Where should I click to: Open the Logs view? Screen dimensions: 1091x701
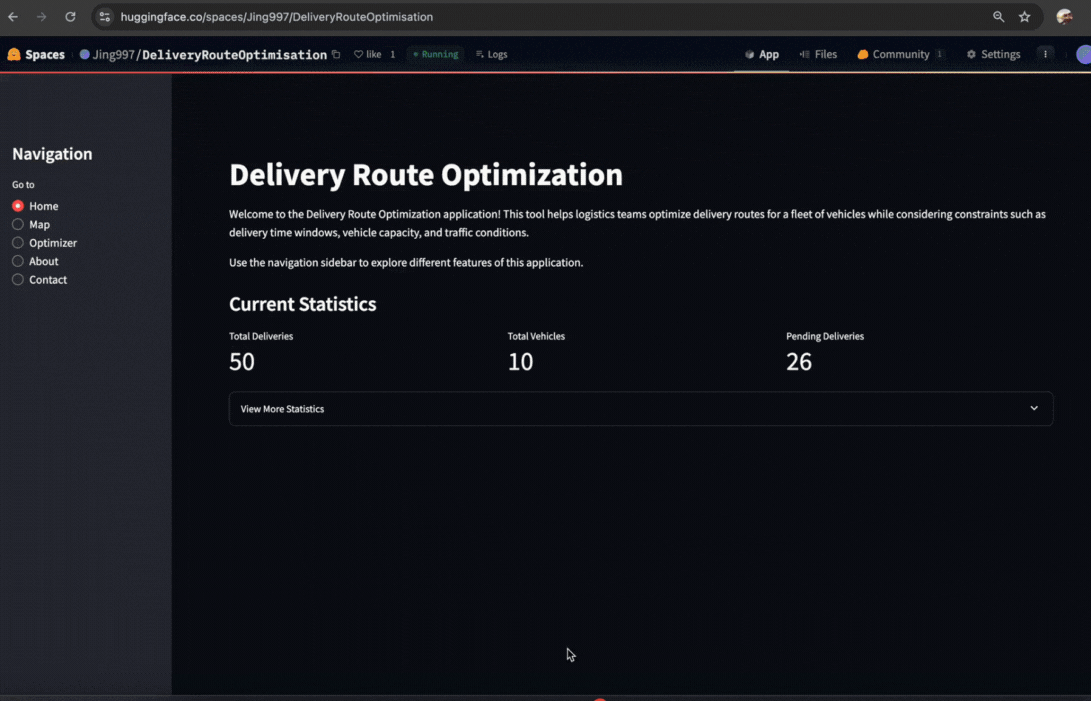[x=491, y=54]
